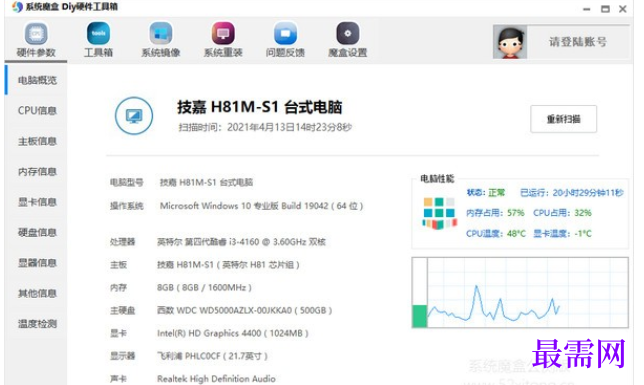644x385 pixels.
Task: Click the CPU usage line chart
Action: tap(528, 293)
